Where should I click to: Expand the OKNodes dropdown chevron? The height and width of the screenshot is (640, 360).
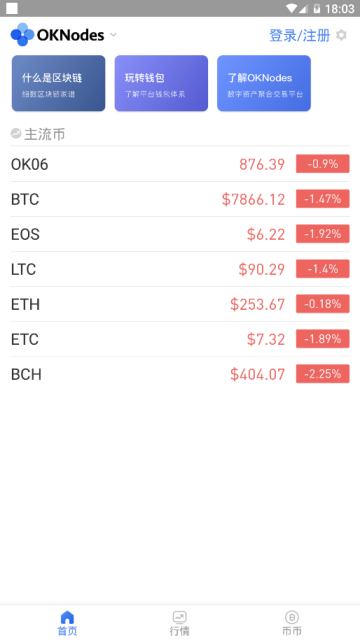pos(113,35)
